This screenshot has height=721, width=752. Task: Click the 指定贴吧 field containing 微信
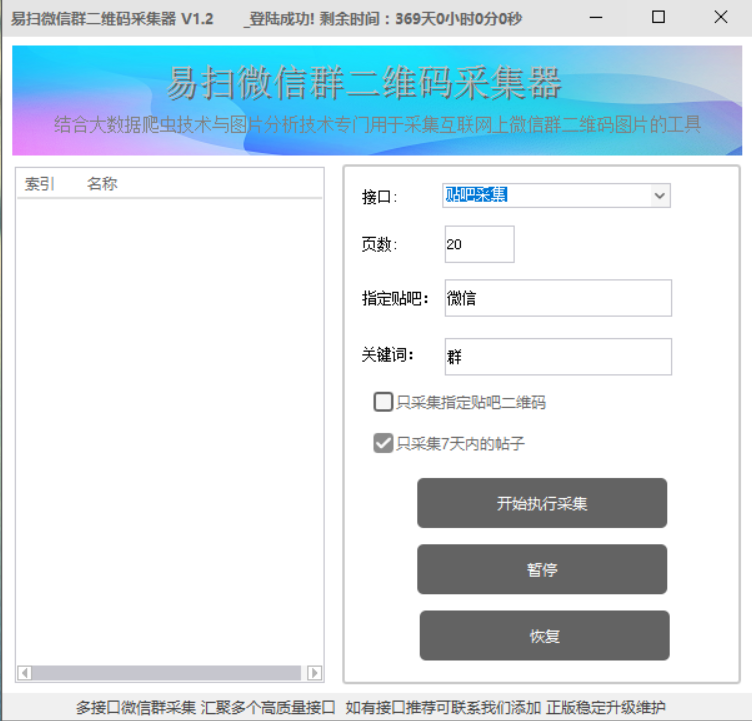(558, 298)
